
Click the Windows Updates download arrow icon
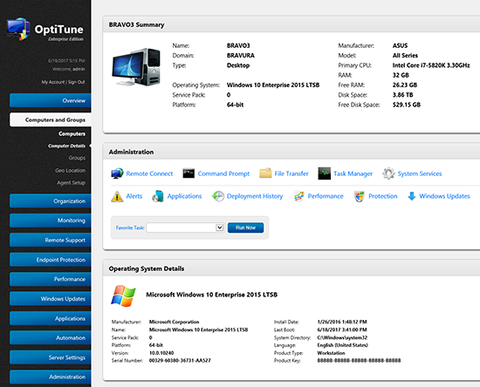(412, 196)
